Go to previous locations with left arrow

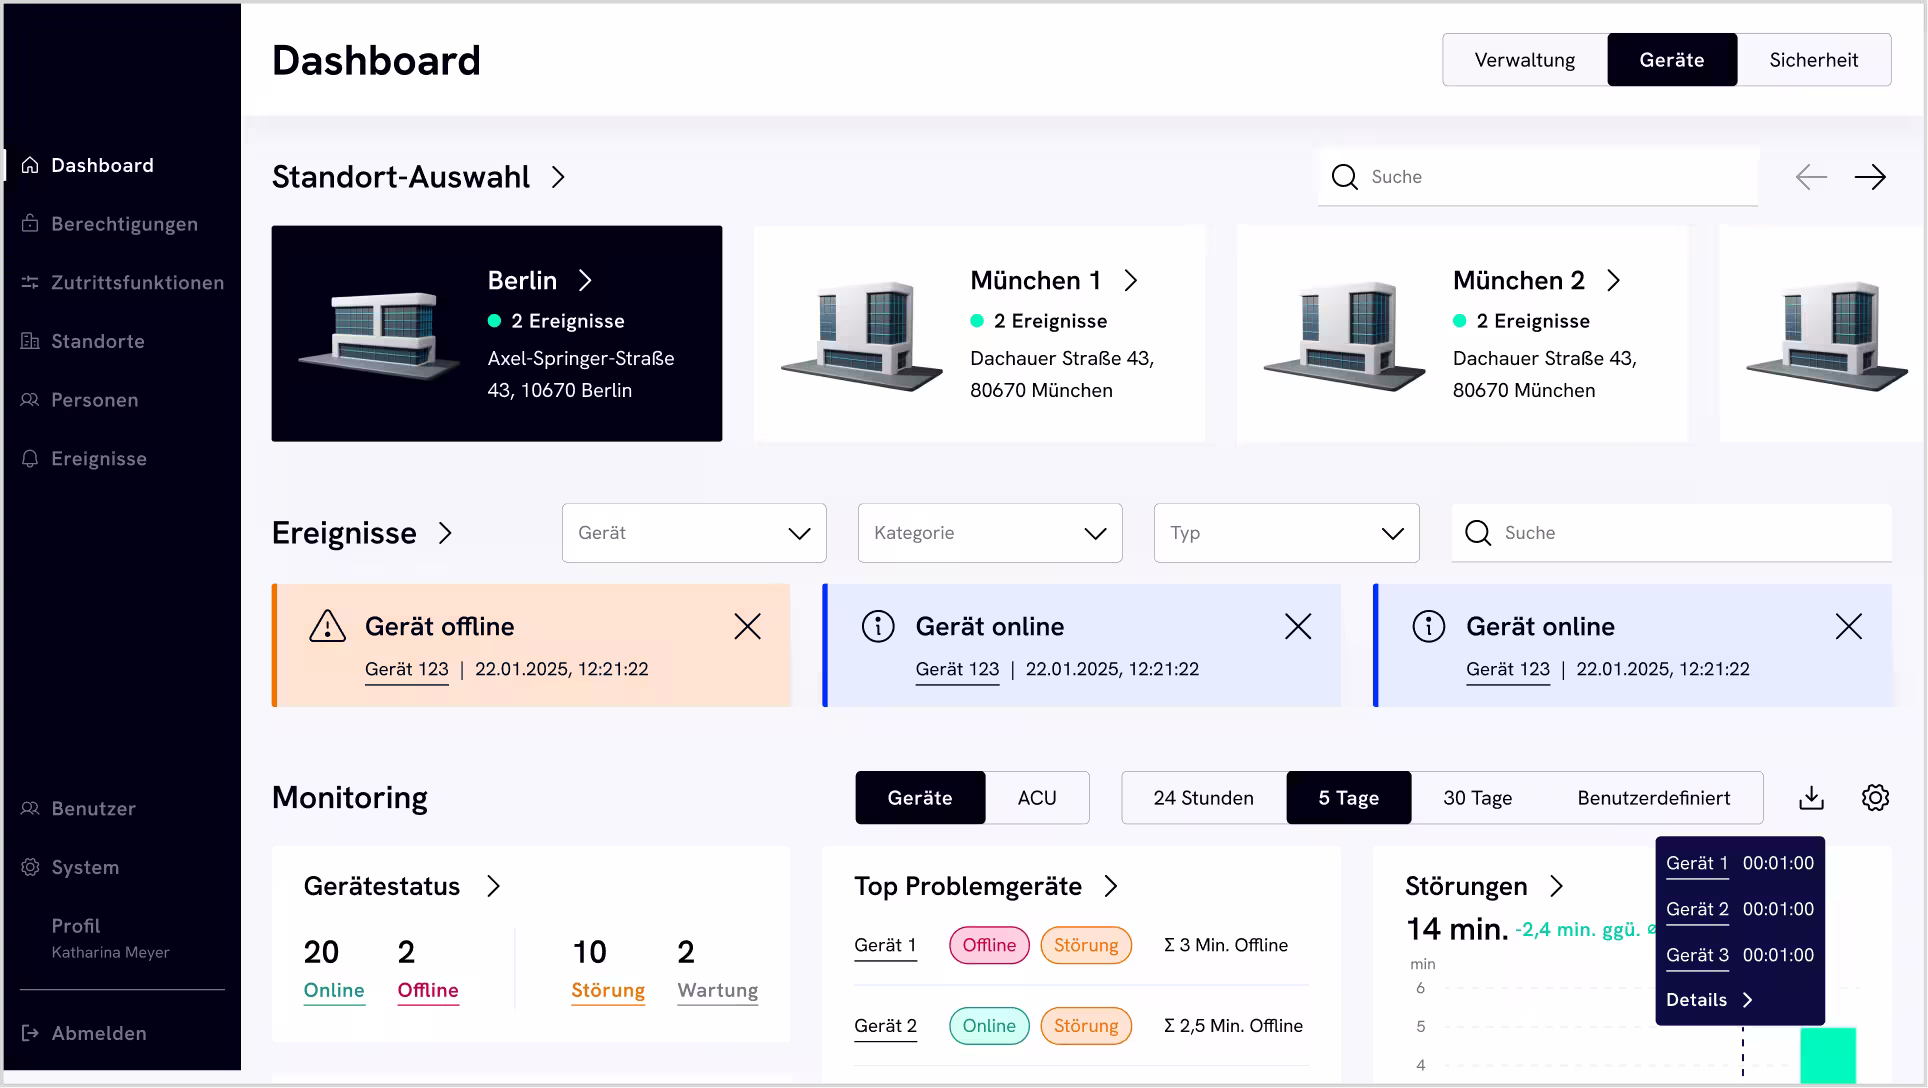tap(1811, 177)
